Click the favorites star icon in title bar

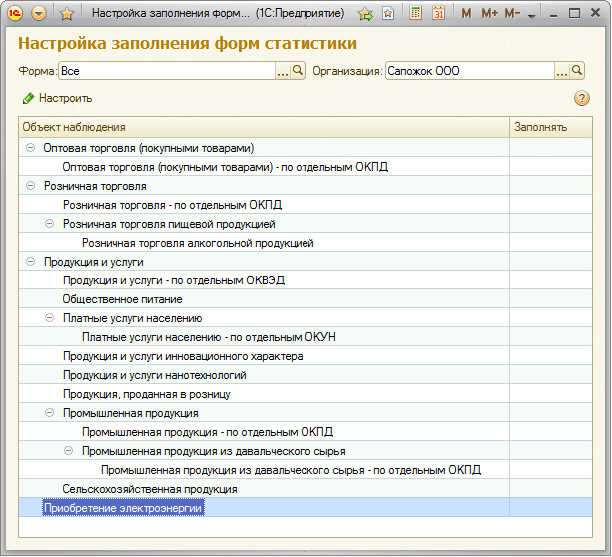pyautogui.click(x=67, y=13)
